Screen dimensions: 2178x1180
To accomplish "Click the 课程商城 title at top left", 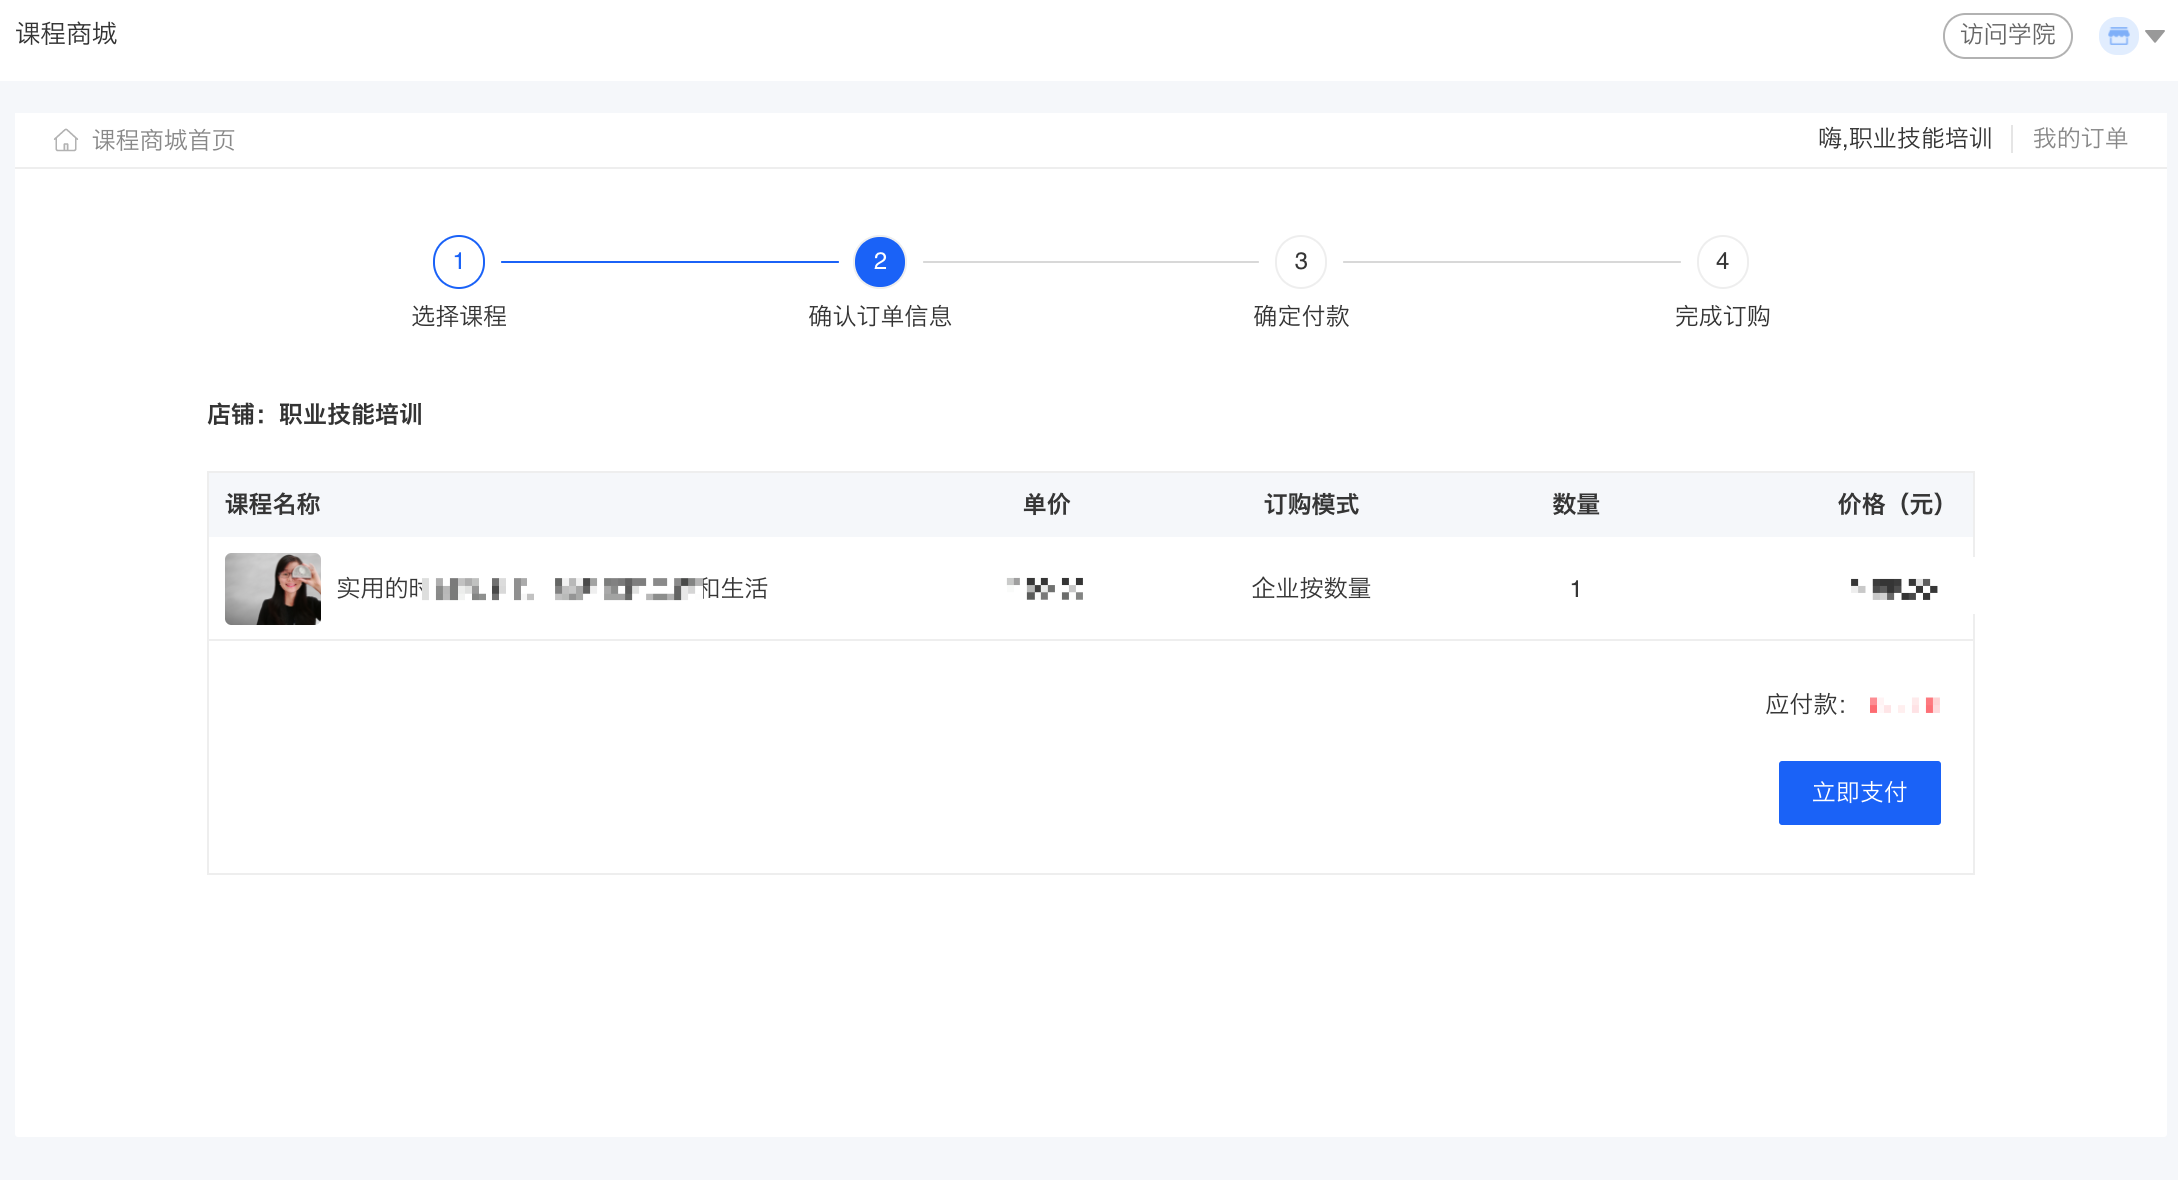I will coord(67,34).
